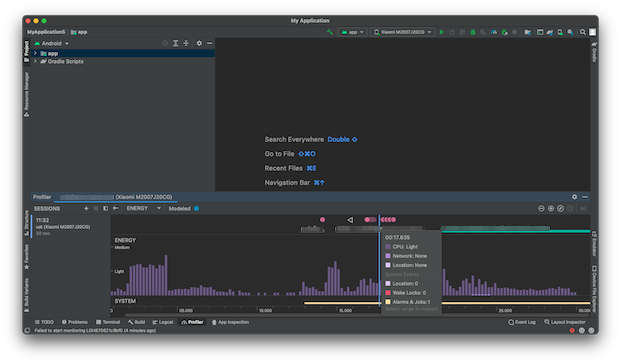621x364 pixels.
Task: Go back with profiler arrow icon
Action: coord(115,208)
